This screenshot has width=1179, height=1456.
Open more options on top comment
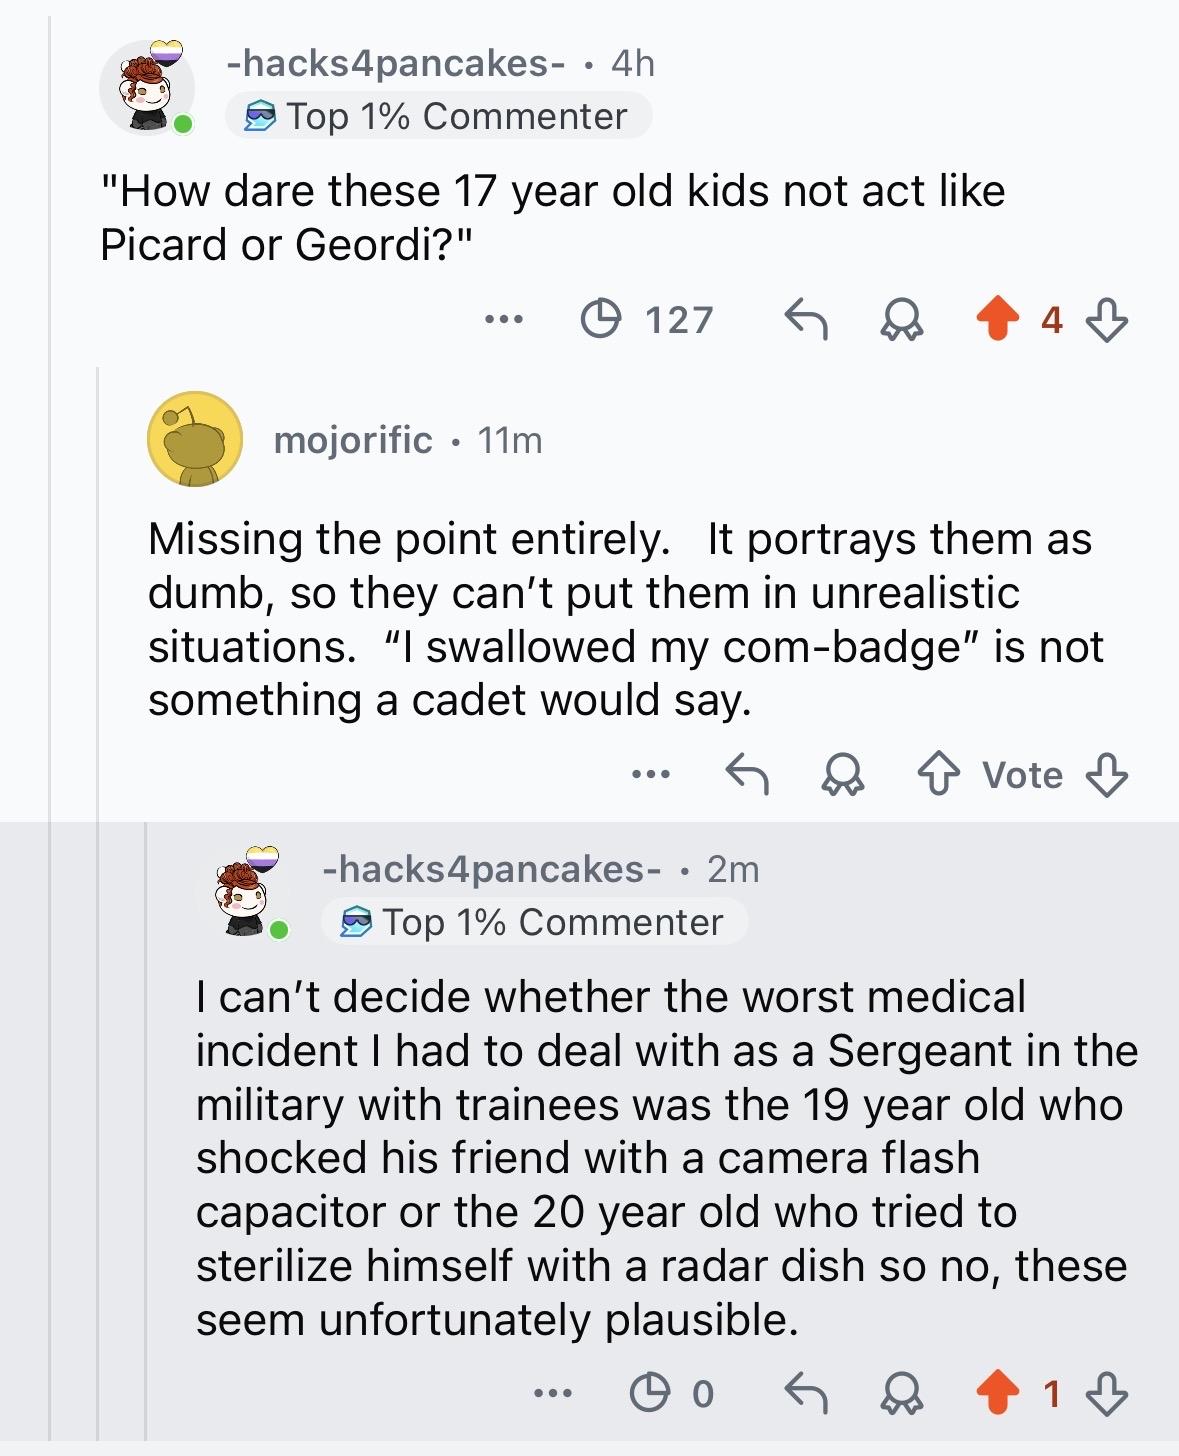point(503,320)
